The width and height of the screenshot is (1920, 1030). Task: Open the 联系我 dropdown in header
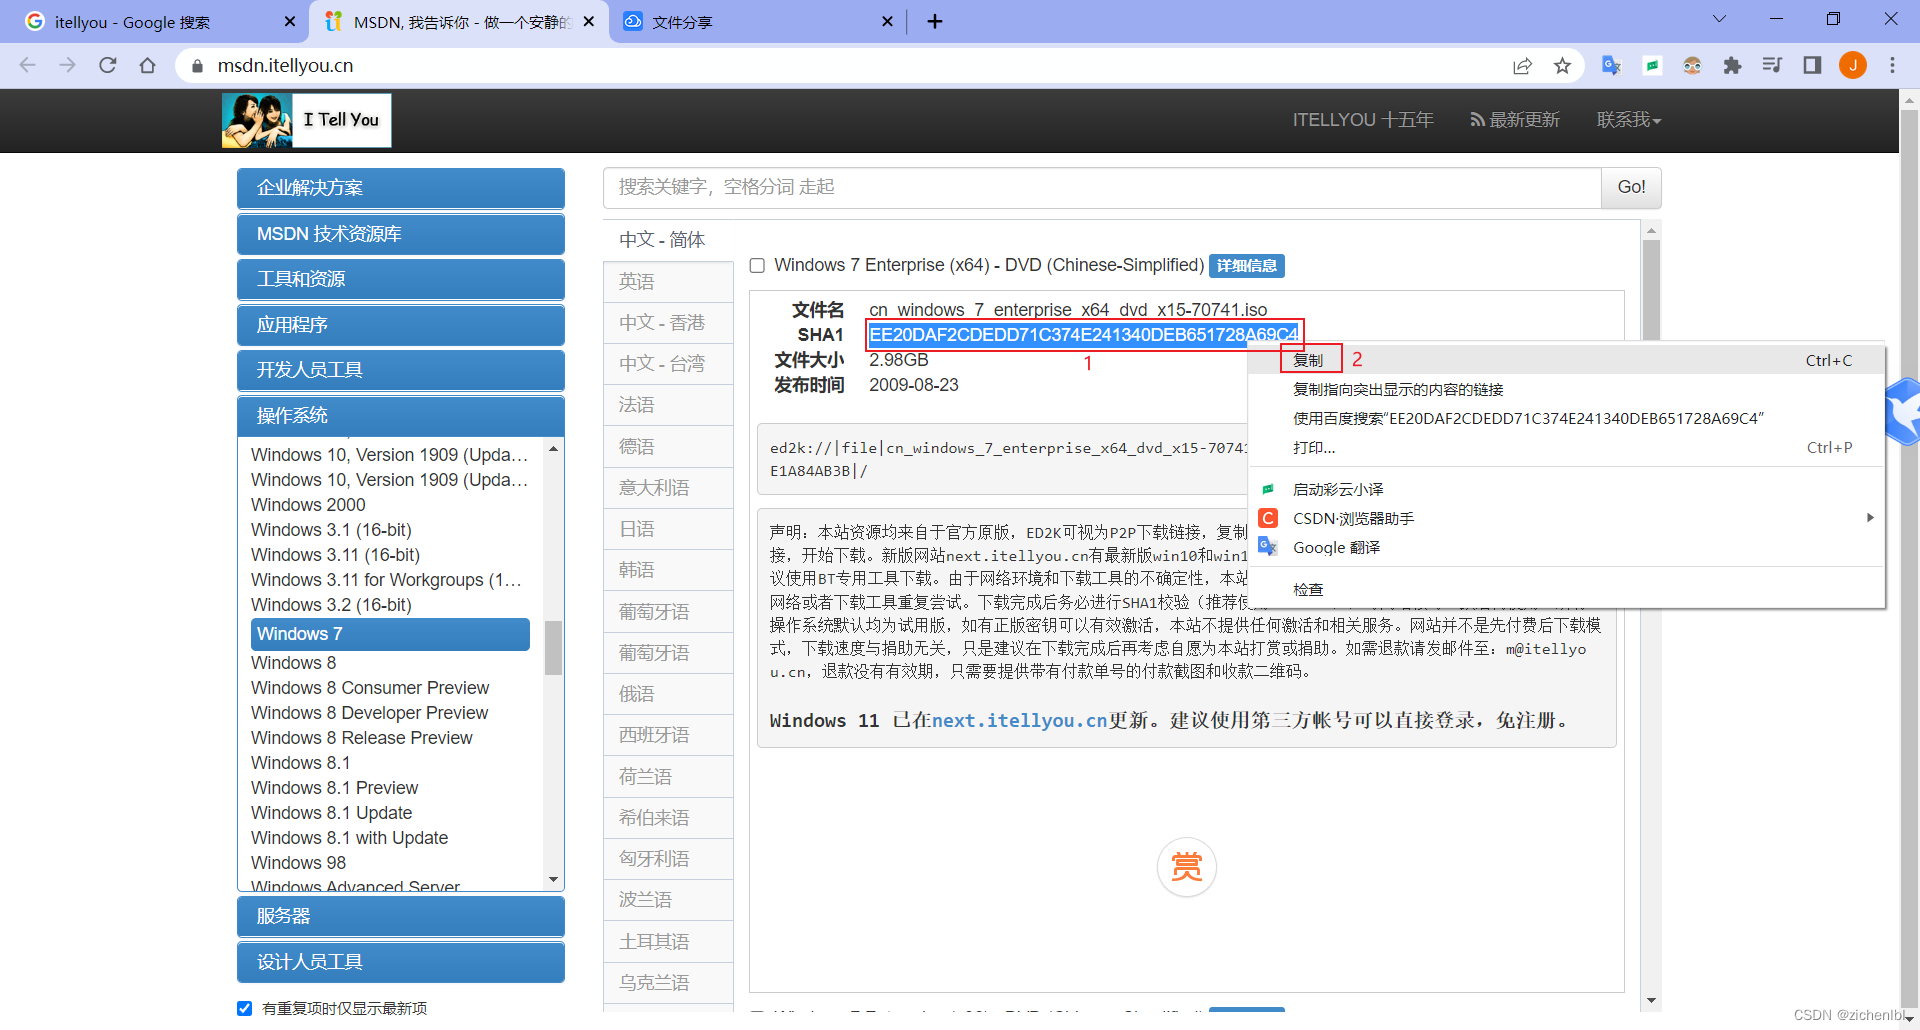[1628, 120]
